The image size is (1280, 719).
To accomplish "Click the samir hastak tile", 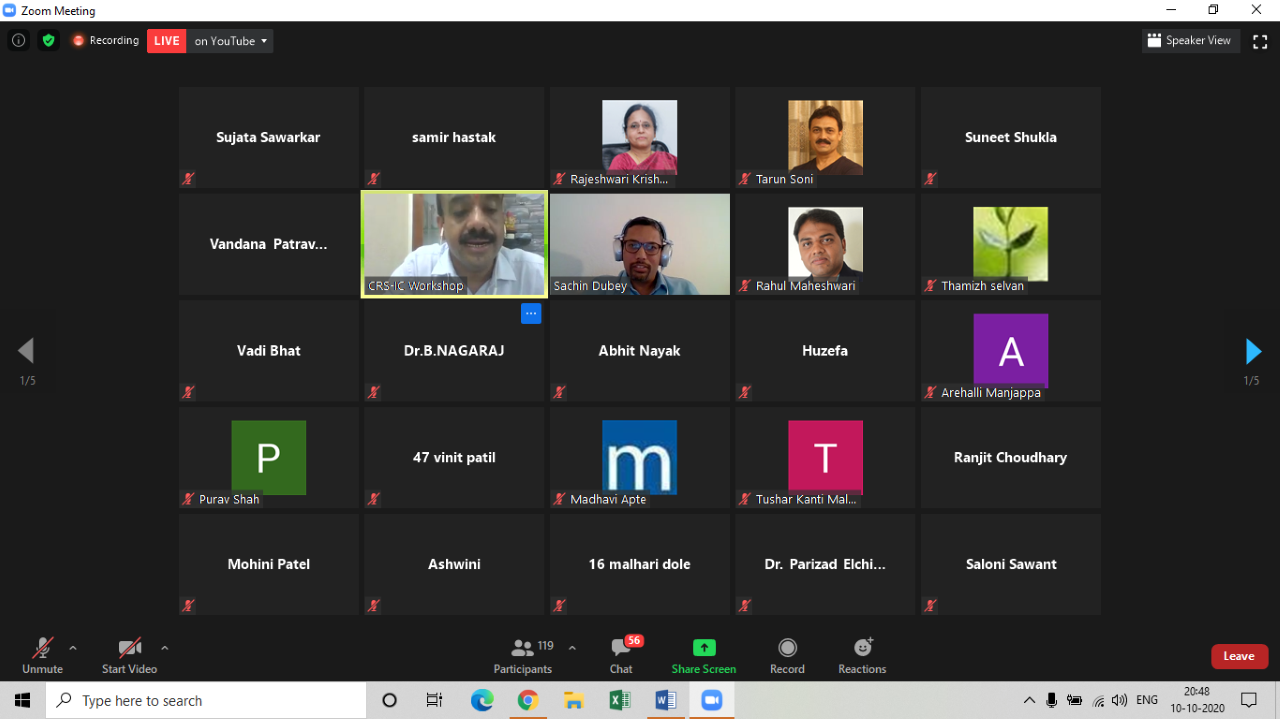I will [454, 137].
